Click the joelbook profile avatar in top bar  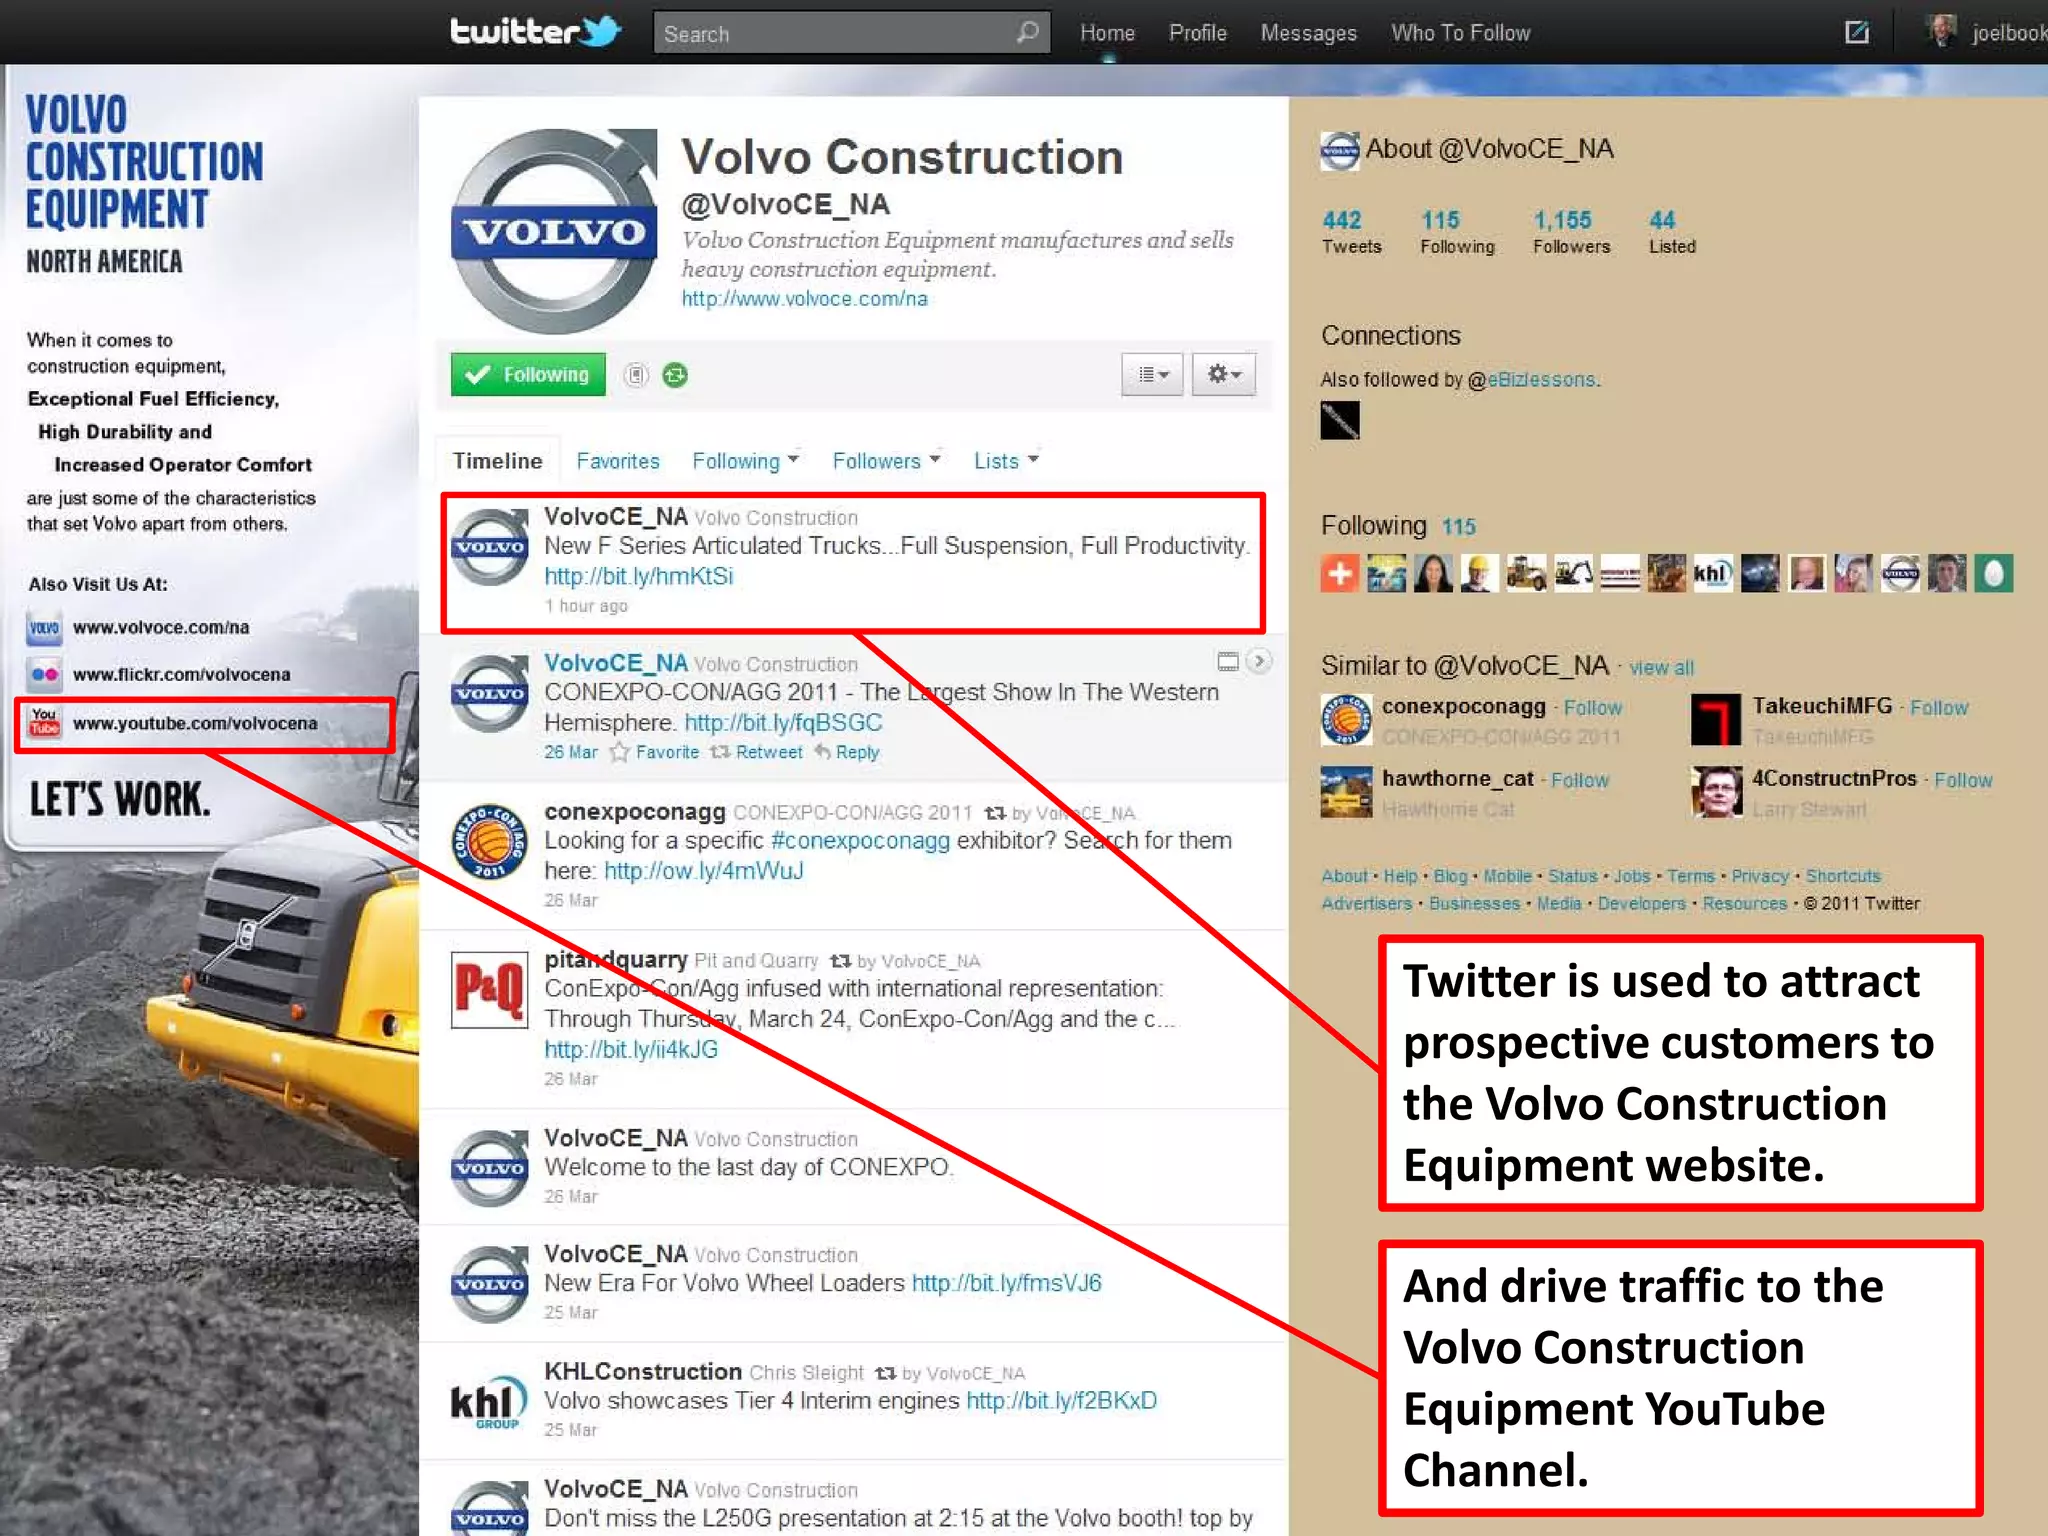point(1942,31)
